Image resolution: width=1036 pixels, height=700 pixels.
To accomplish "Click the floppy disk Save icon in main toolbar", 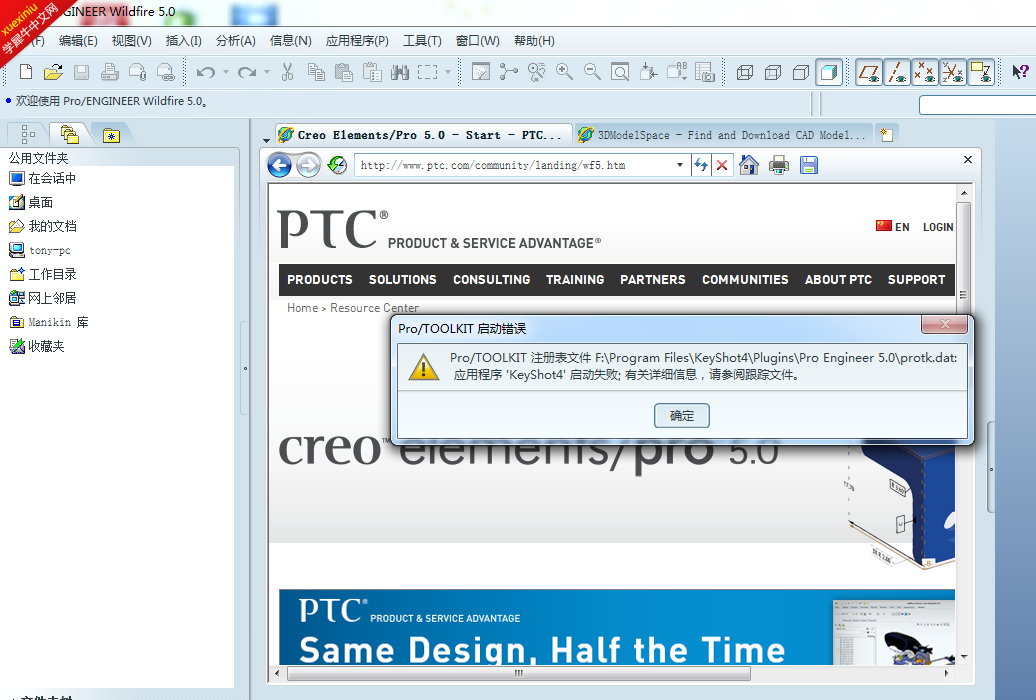I will coord(81,72).
